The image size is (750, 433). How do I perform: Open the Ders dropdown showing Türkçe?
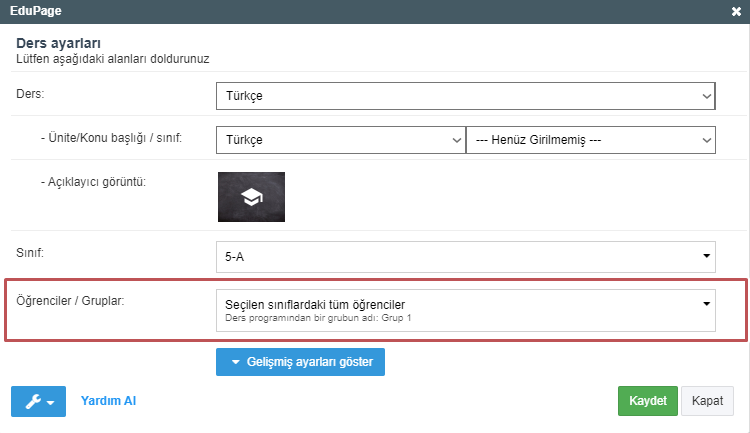465,96
